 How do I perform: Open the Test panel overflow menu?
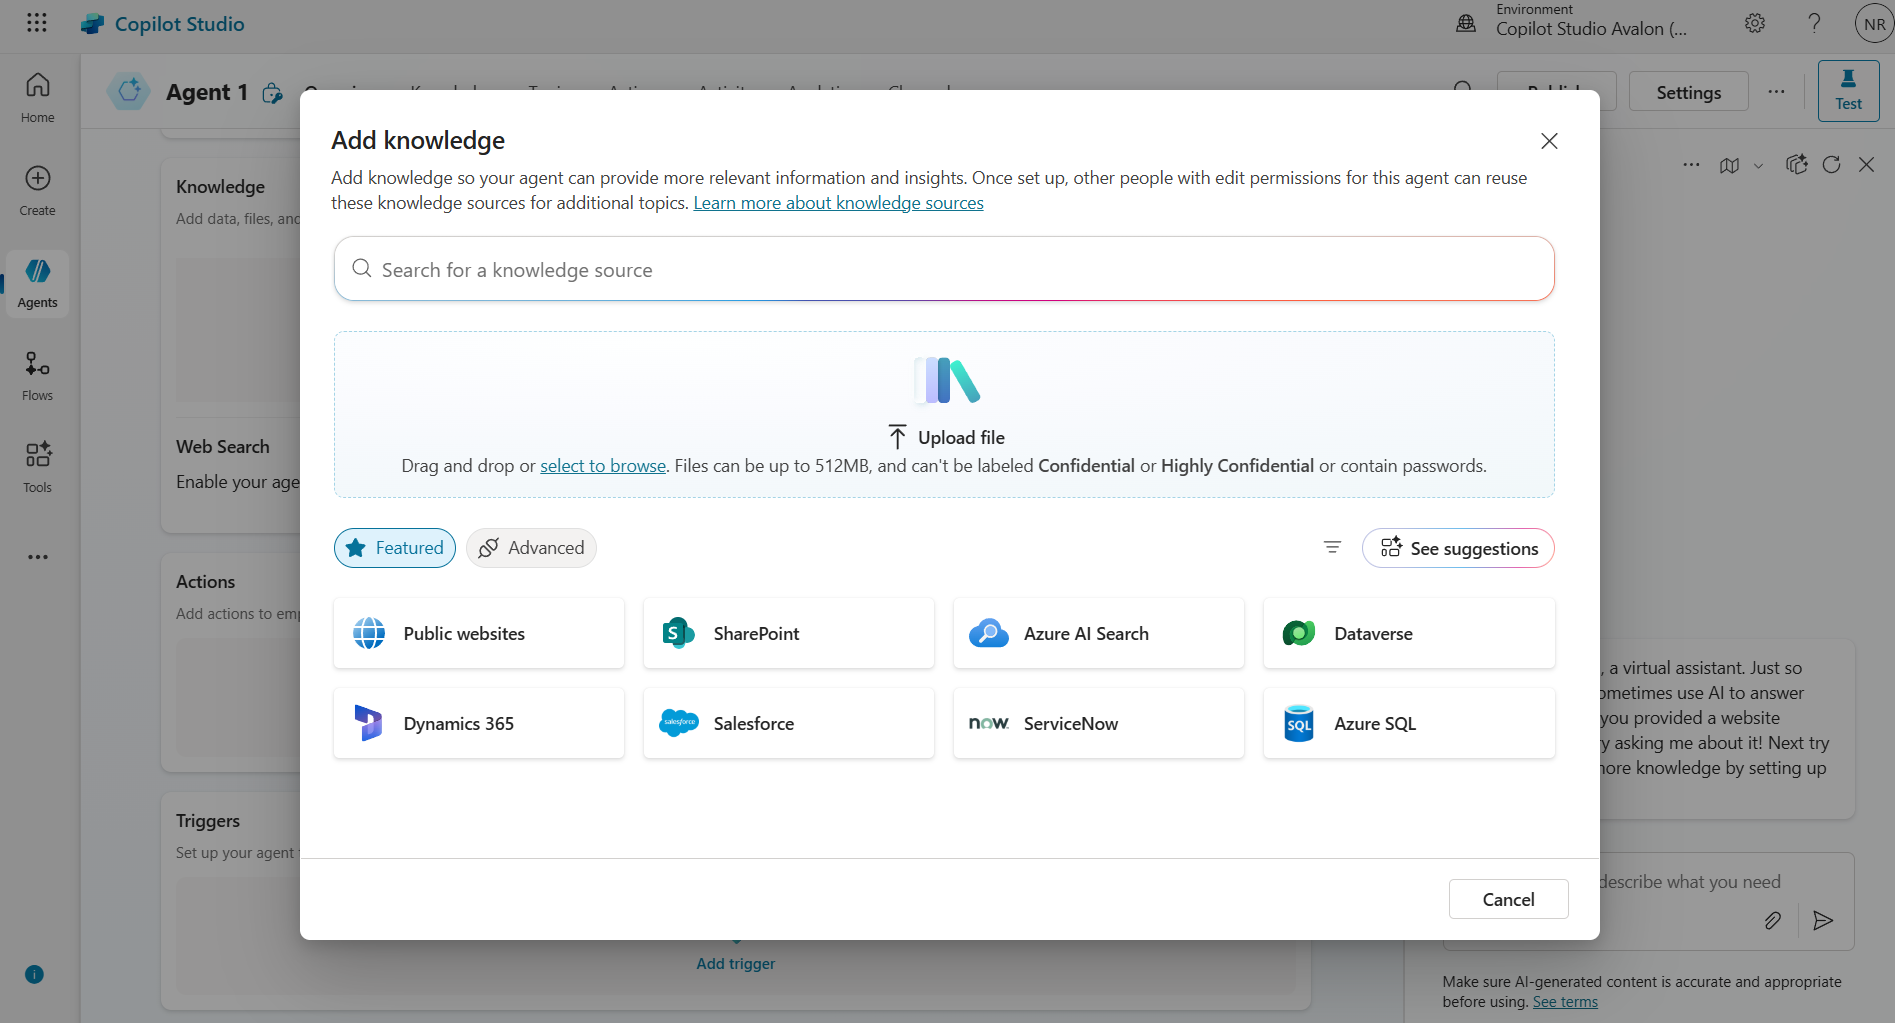tap(1690, 164)
